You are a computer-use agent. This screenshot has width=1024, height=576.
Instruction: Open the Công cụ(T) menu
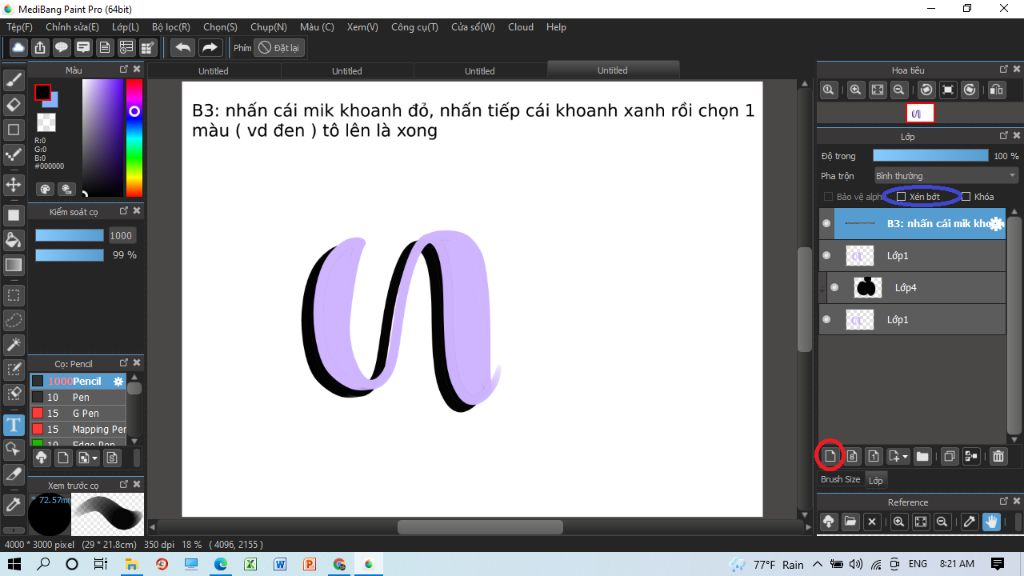415,27
